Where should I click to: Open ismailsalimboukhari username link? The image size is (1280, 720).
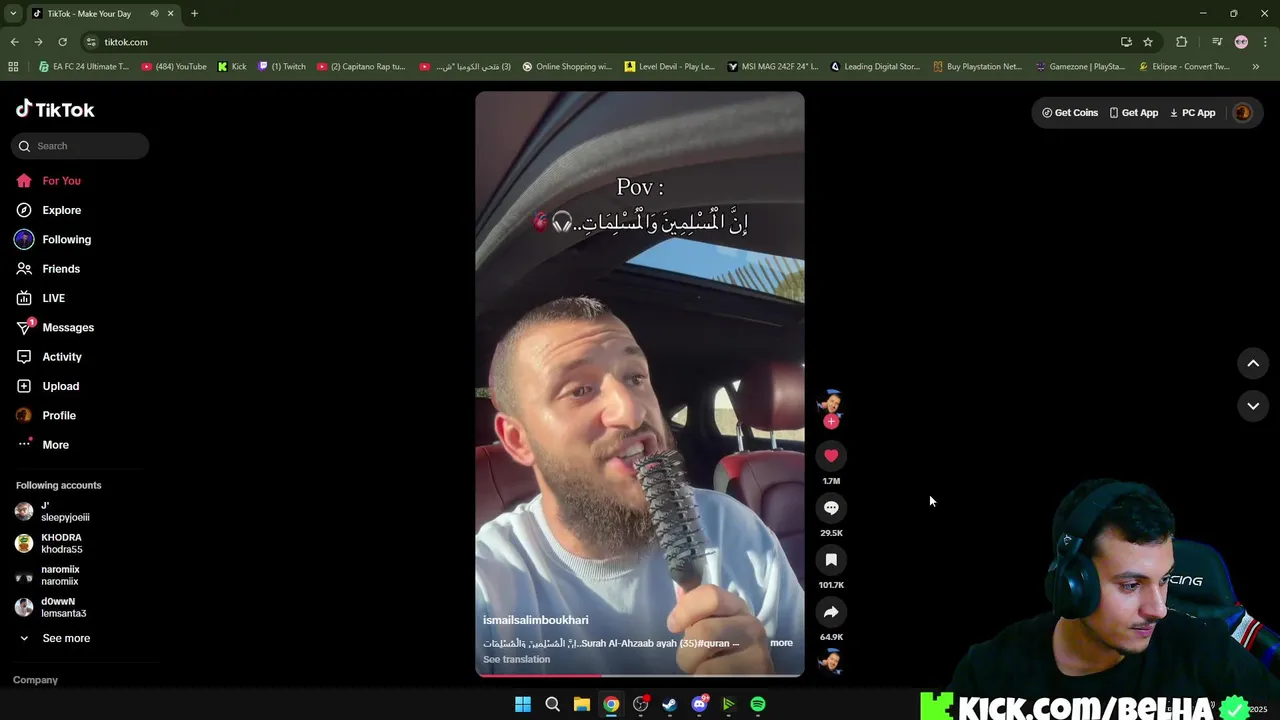[536, 620]
